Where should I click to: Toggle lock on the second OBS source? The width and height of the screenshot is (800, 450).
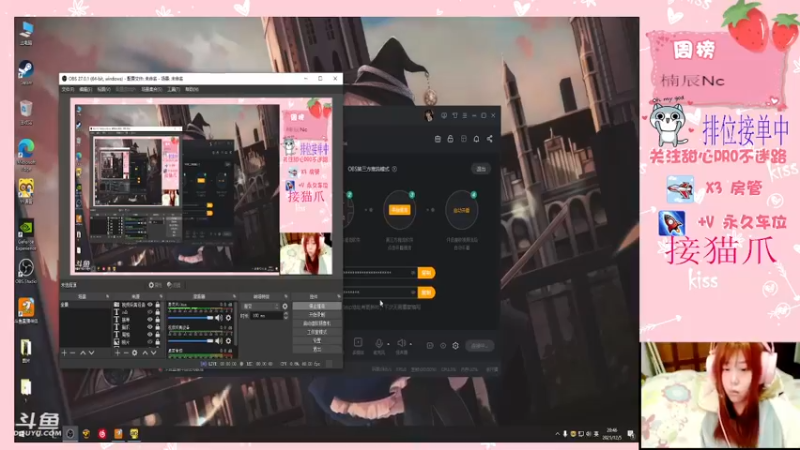click(x=157, y=312)
